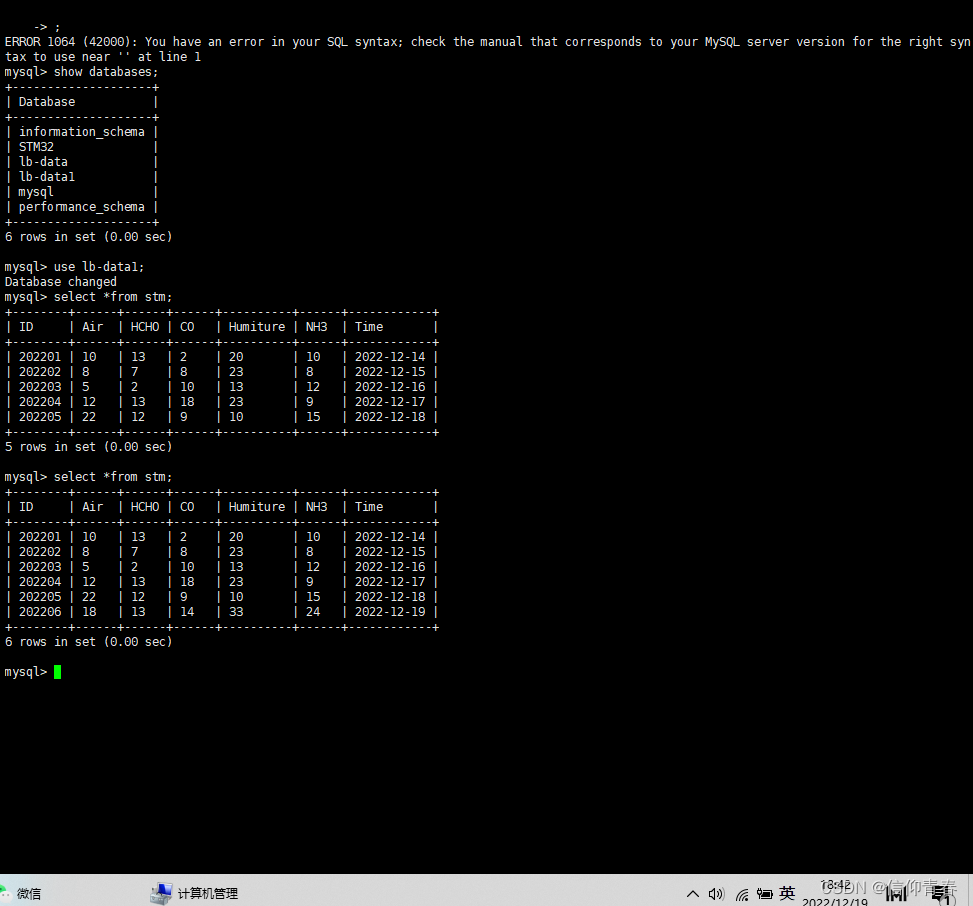Open the taskbar clock and date

point(835,894)
